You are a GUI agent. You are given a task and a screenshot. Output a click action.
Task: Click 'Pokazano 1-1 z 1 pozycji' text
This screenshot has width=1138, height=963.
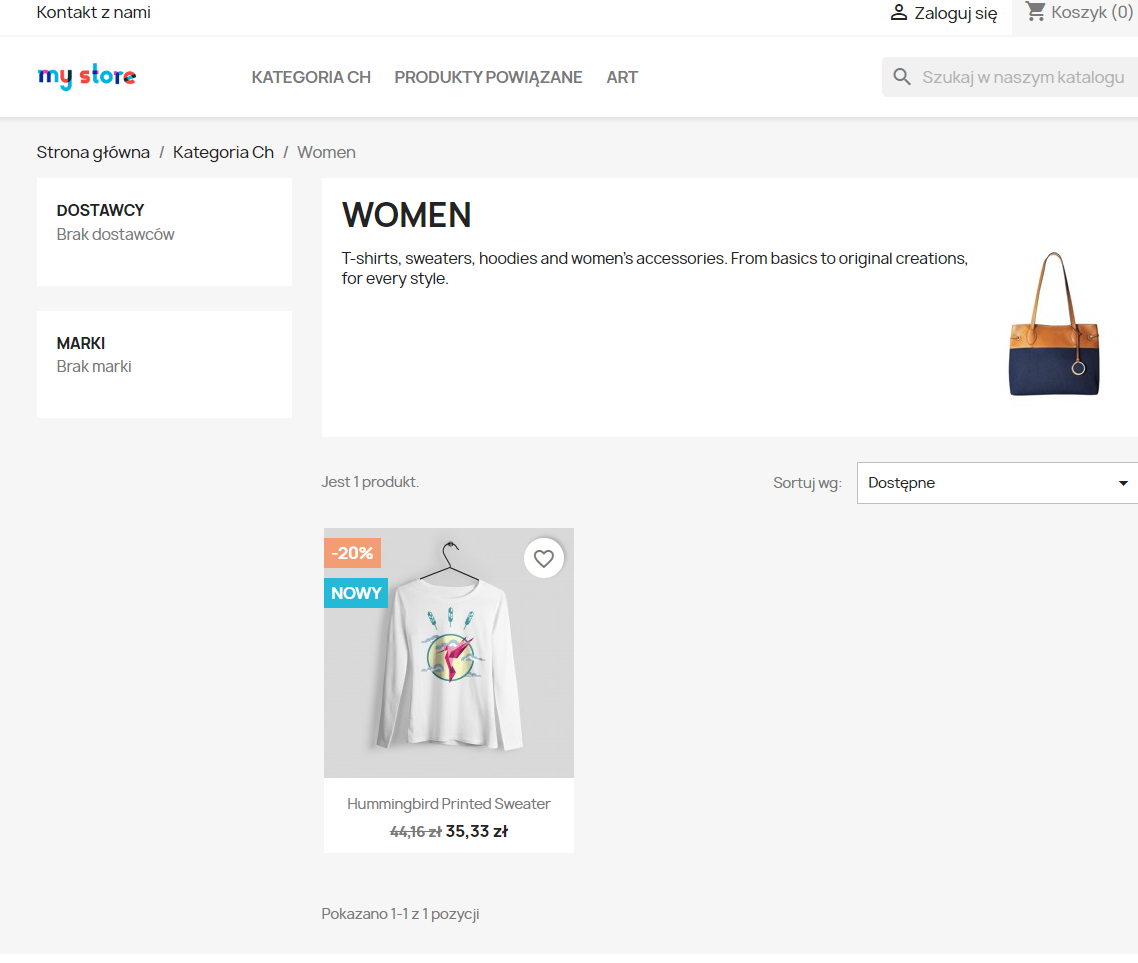[x=401, y=914]
